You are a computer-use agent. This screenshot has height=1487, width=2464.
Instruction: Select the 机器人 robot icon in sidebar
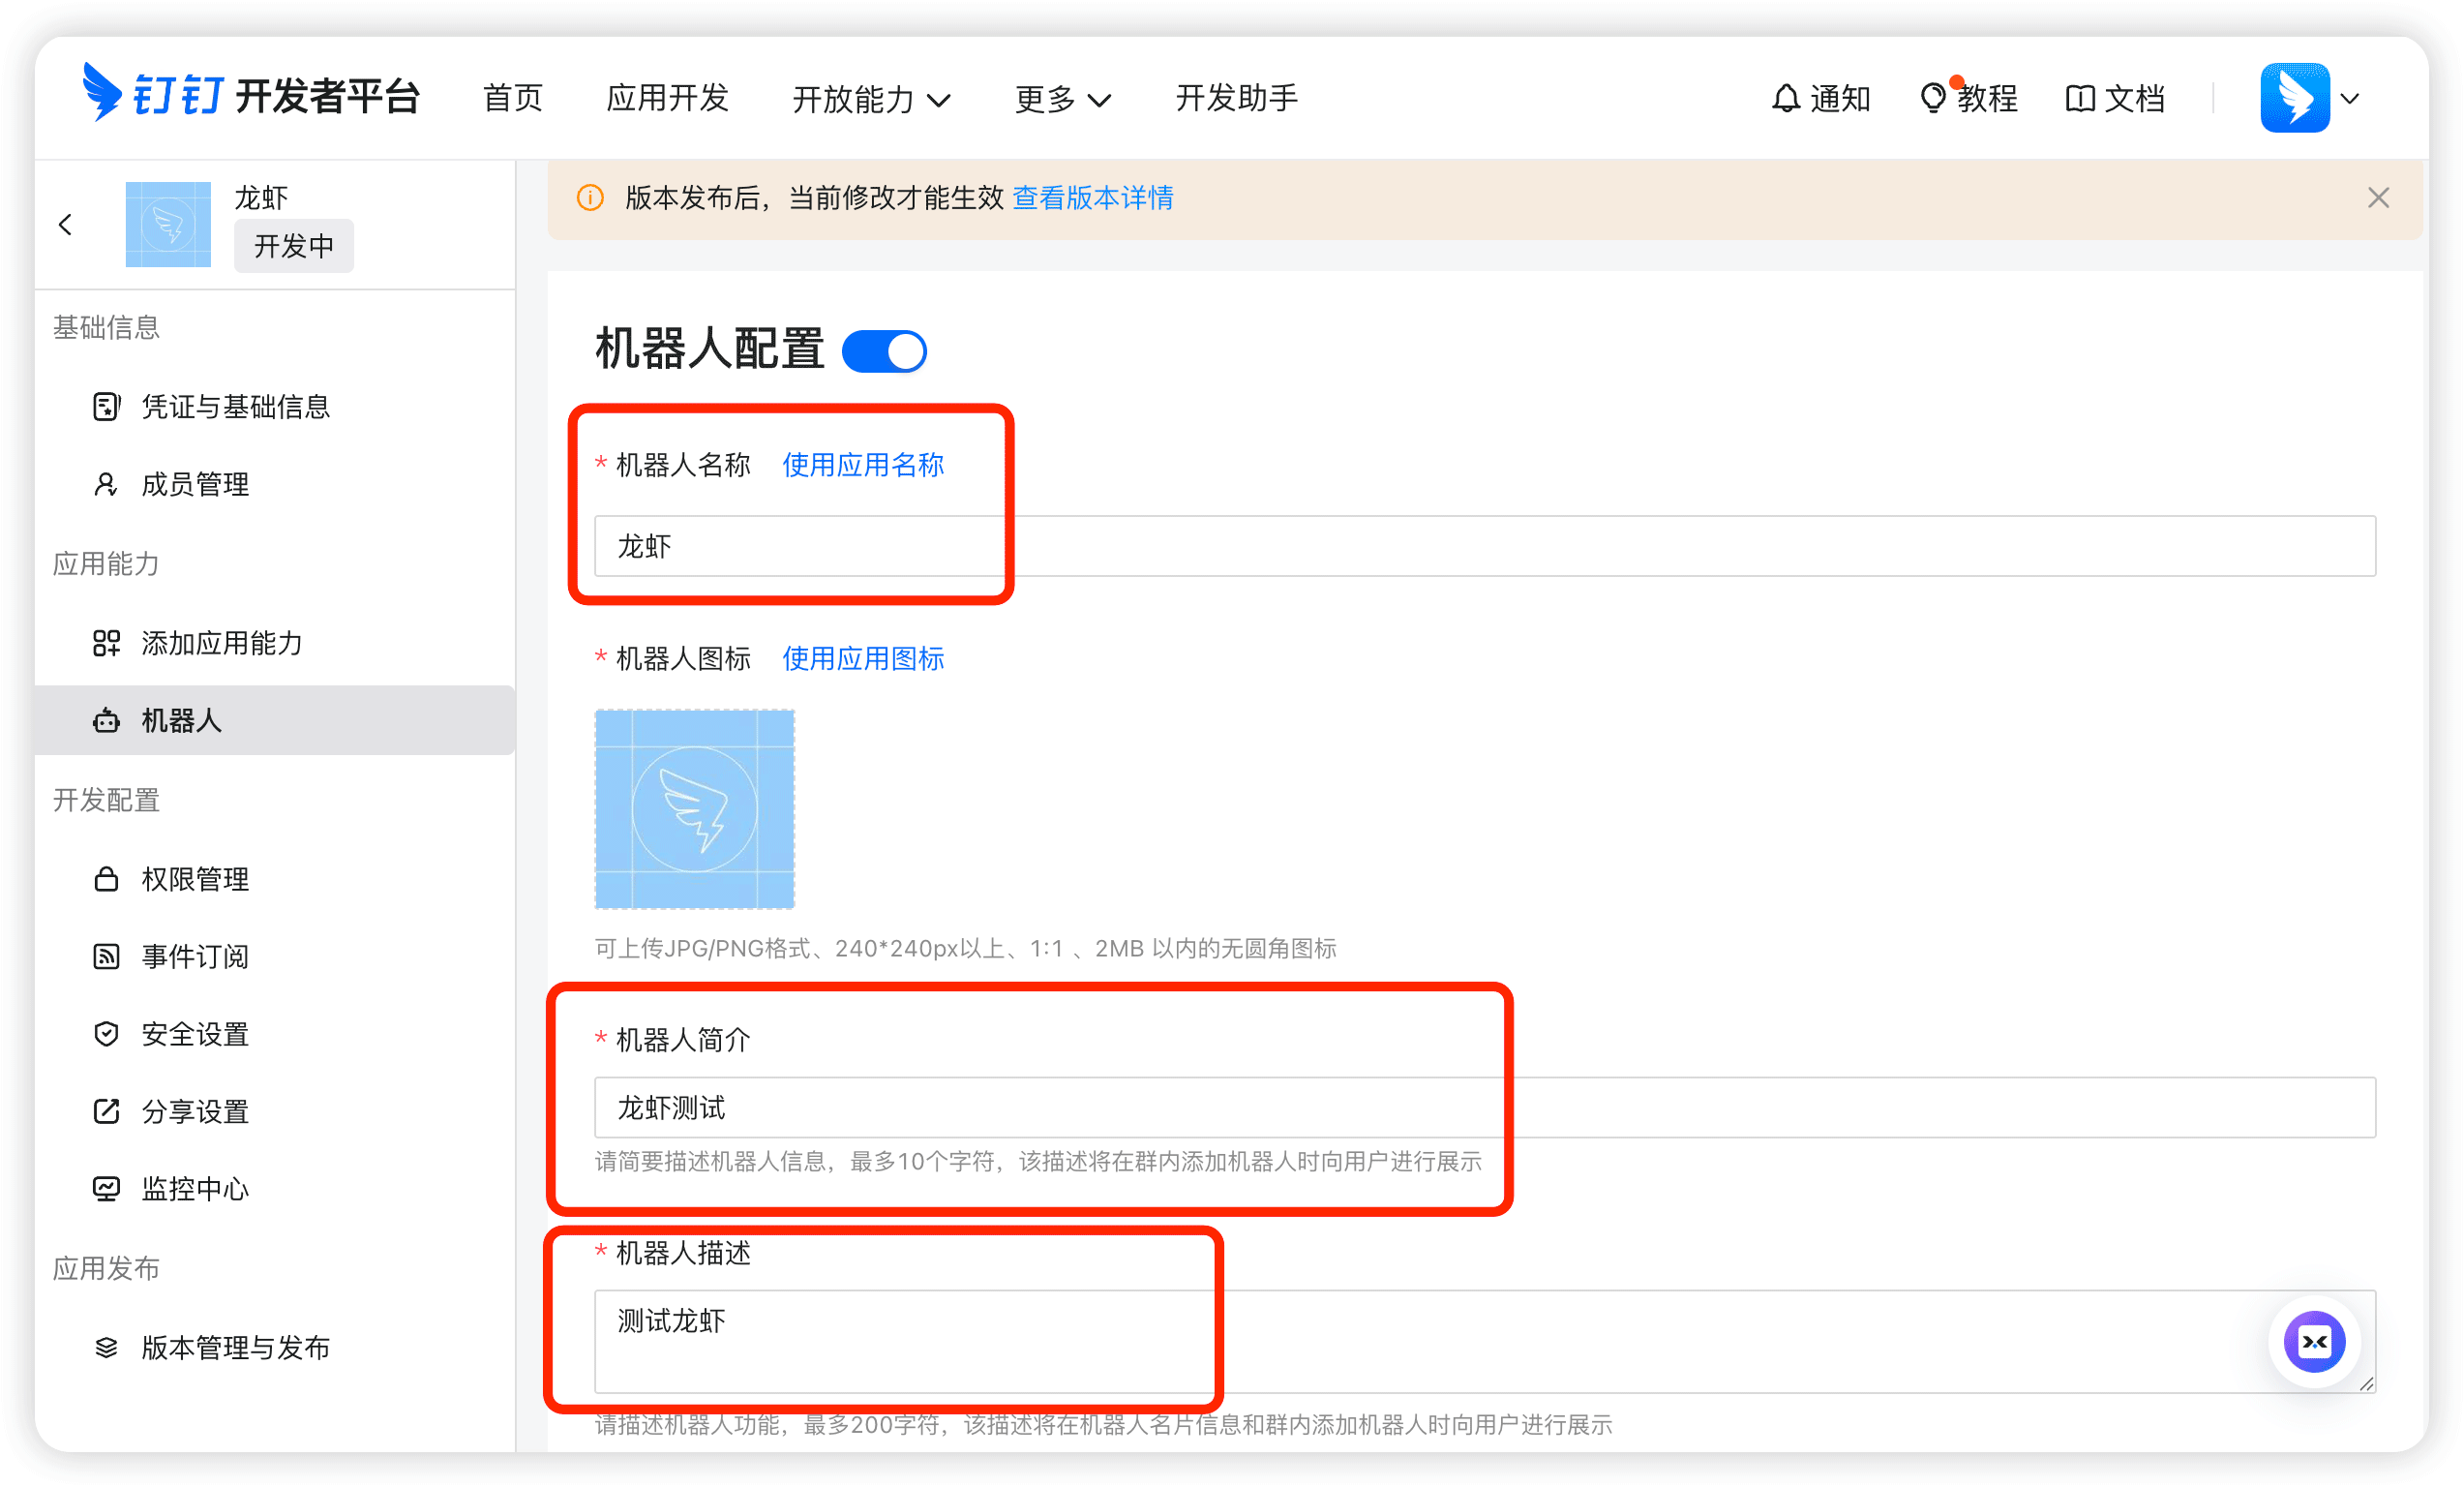click(x=106, y=720)
